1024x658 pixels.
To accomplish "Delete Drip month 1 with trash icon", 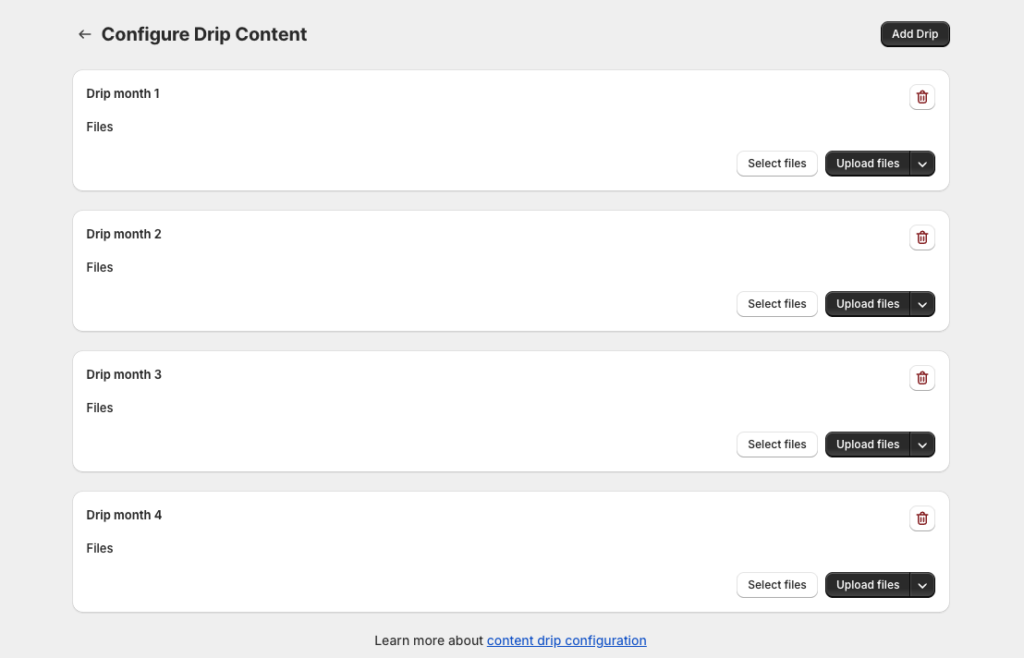I will click(x=922, y=97).
